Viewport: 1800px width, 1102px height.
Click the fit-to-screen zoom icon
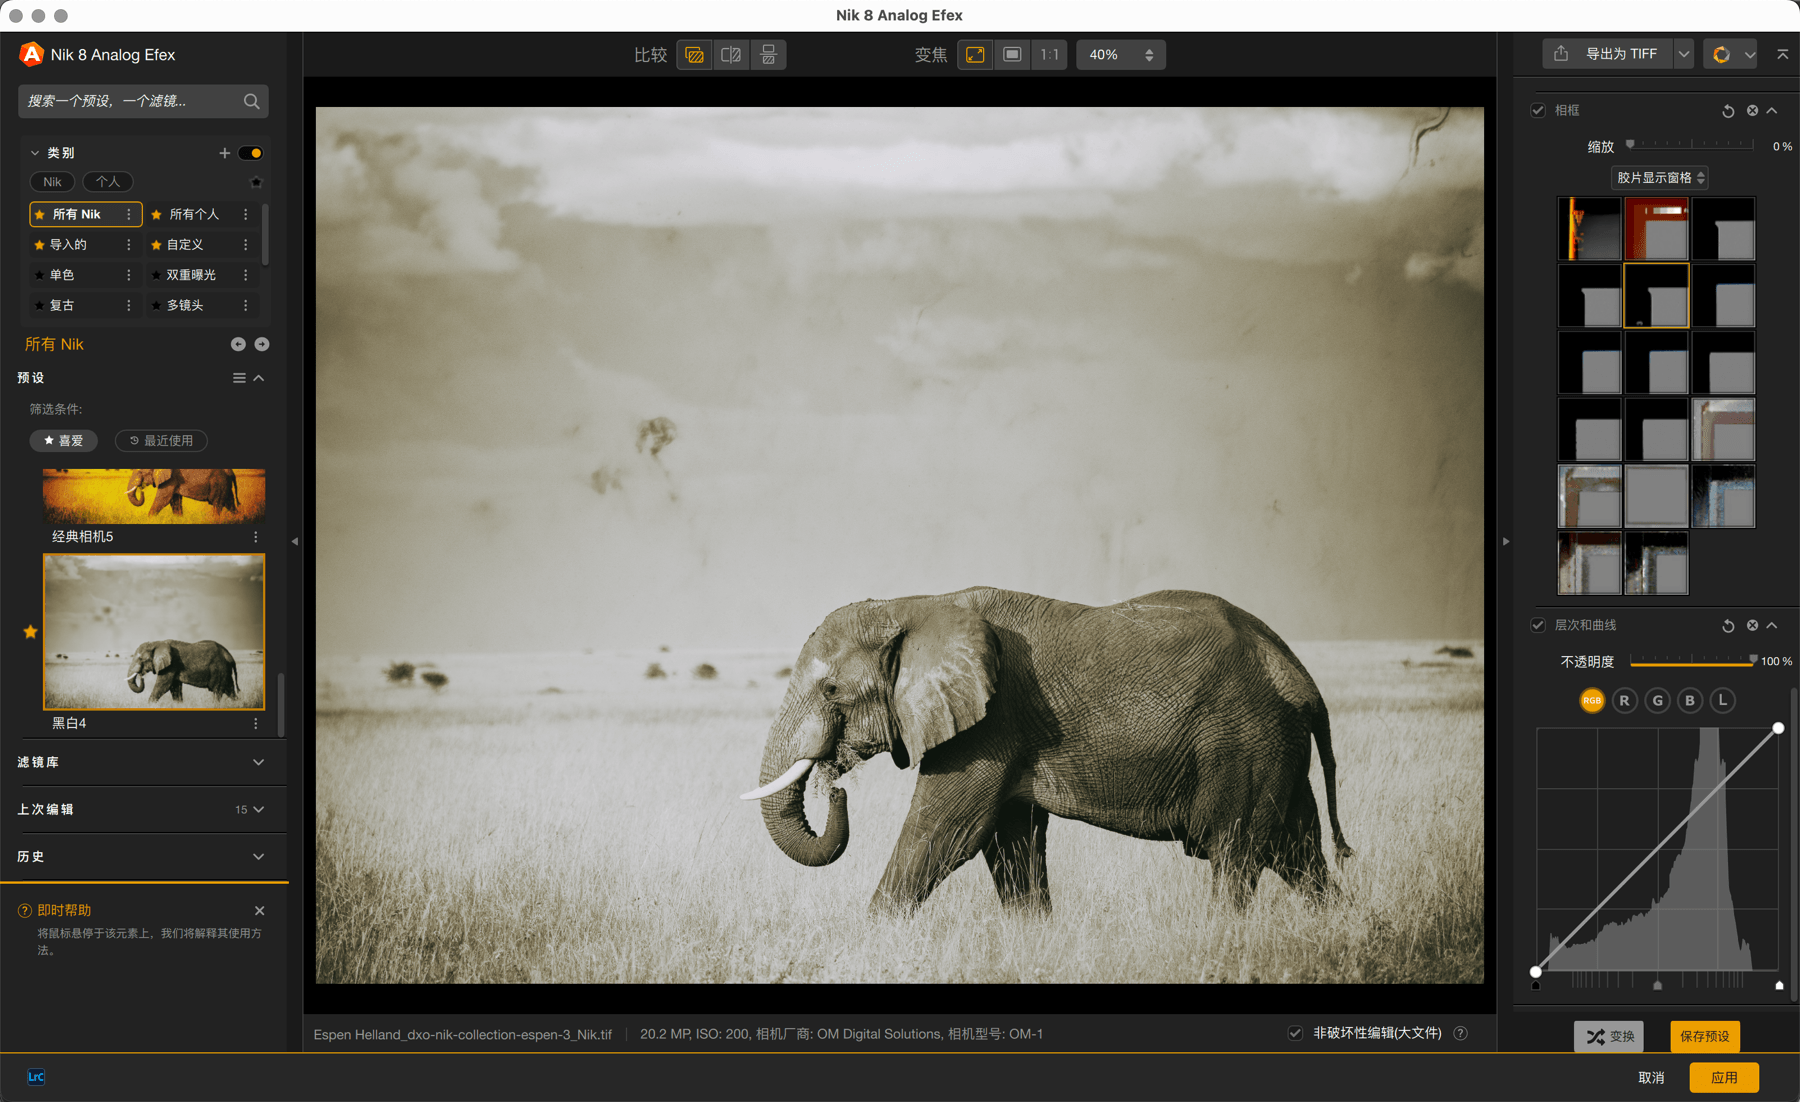click(975, 55)
